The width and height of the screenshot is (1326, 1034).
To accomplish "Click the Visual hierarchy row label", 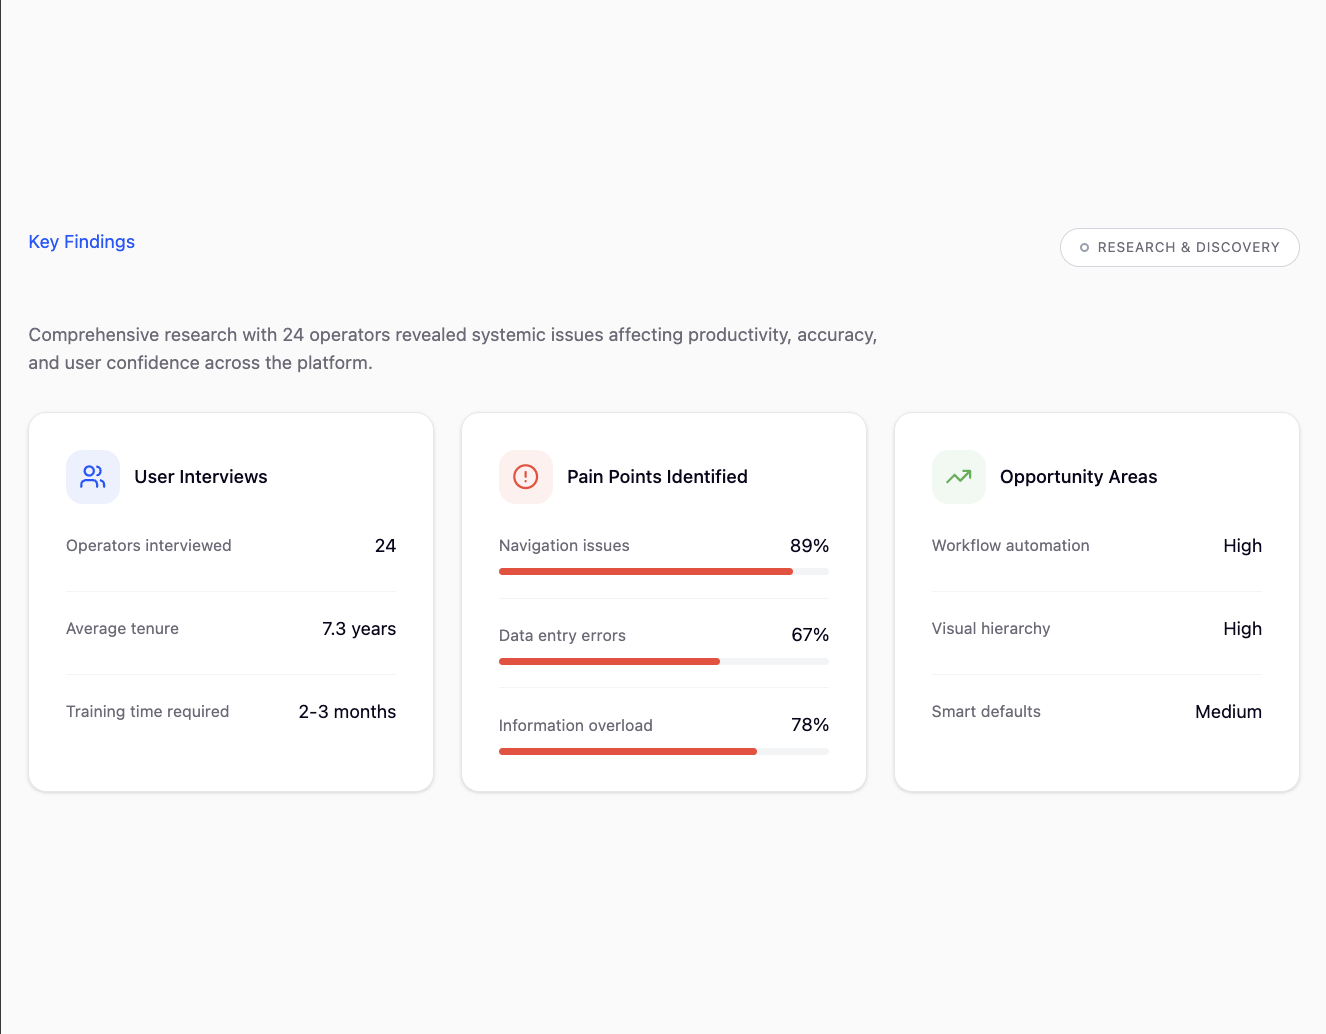I will (991, 629).
